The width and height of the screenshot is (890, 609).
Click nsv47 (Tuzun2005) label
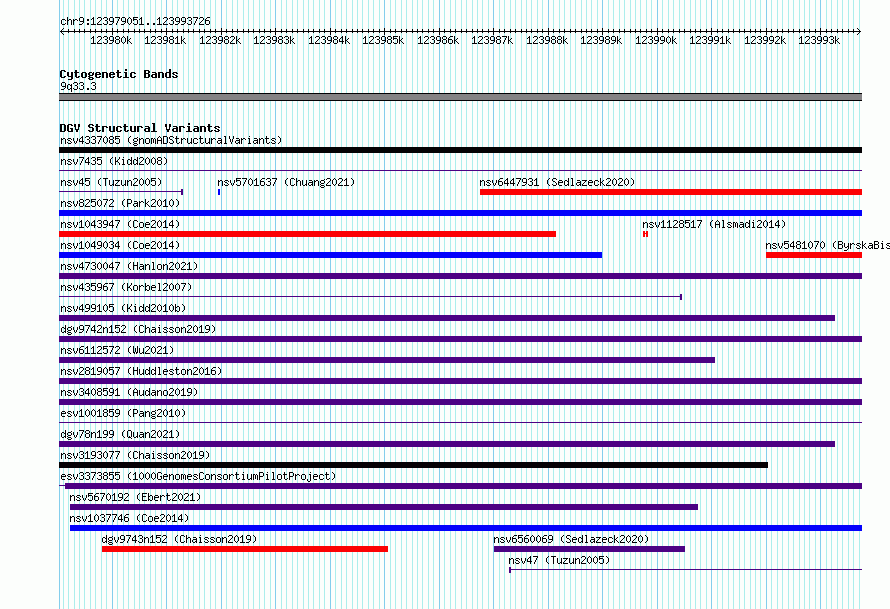point(559,560)
